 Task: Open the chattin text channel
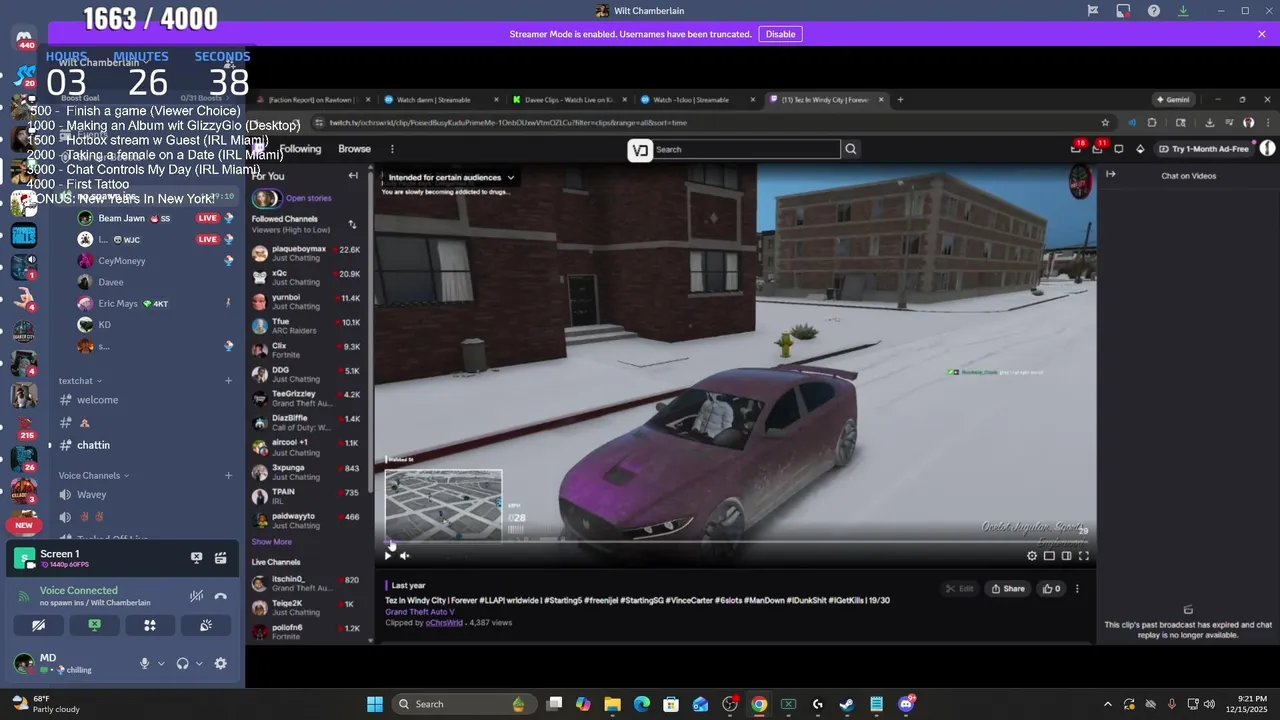[x=142, y=445]
